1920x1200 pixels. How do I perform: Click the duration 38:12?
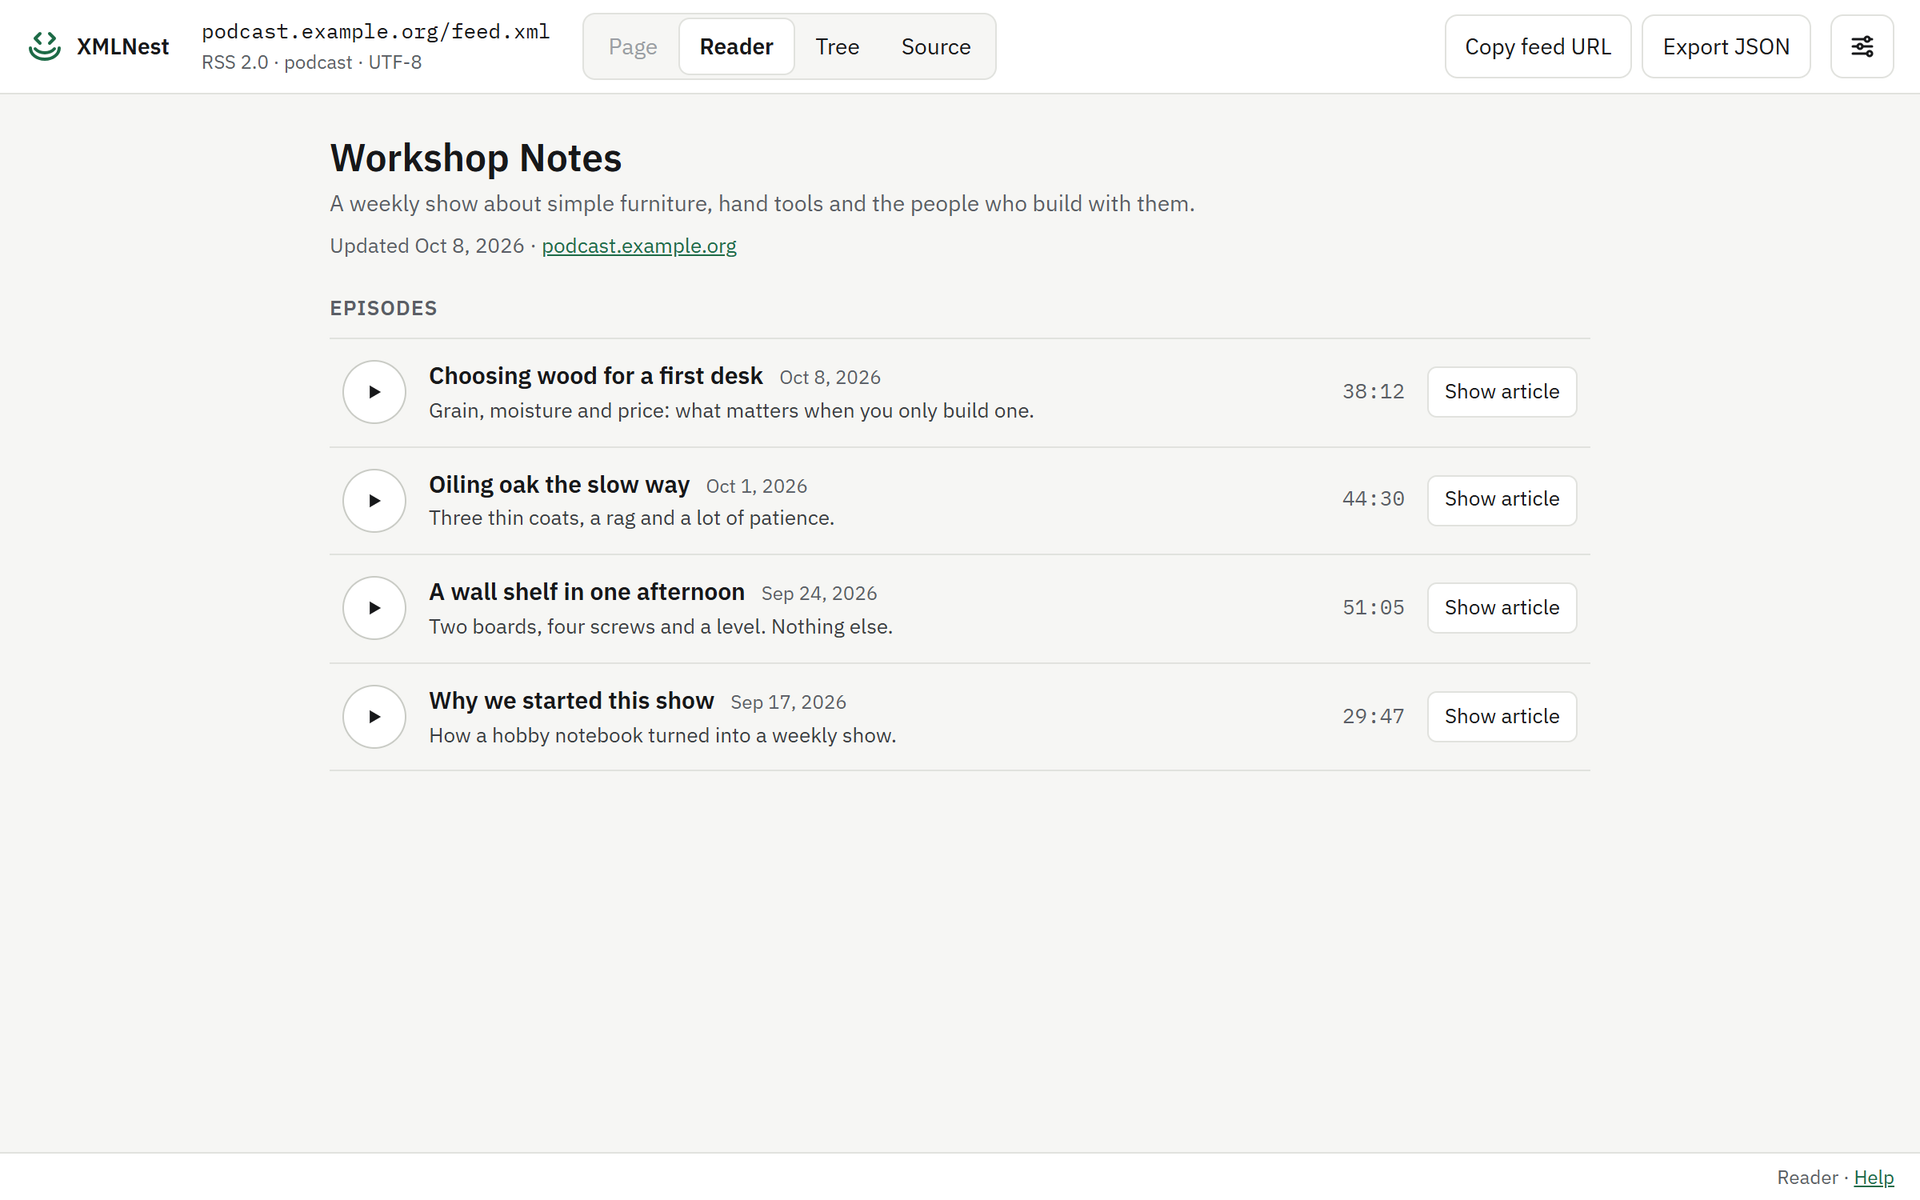(x=1373, y=392)
